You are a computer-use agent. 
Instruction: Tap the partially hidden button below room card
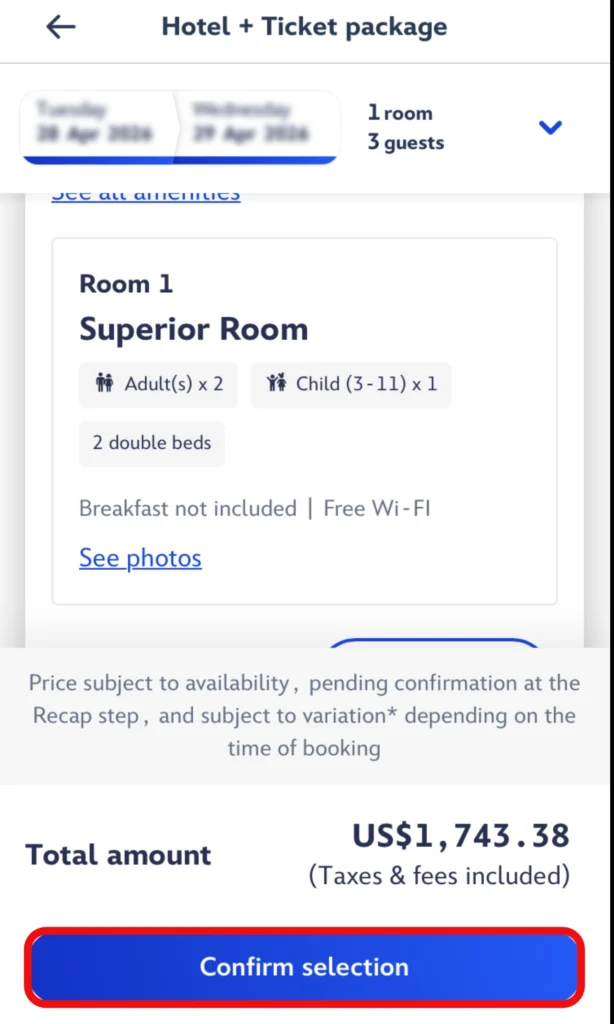[433, 642]
